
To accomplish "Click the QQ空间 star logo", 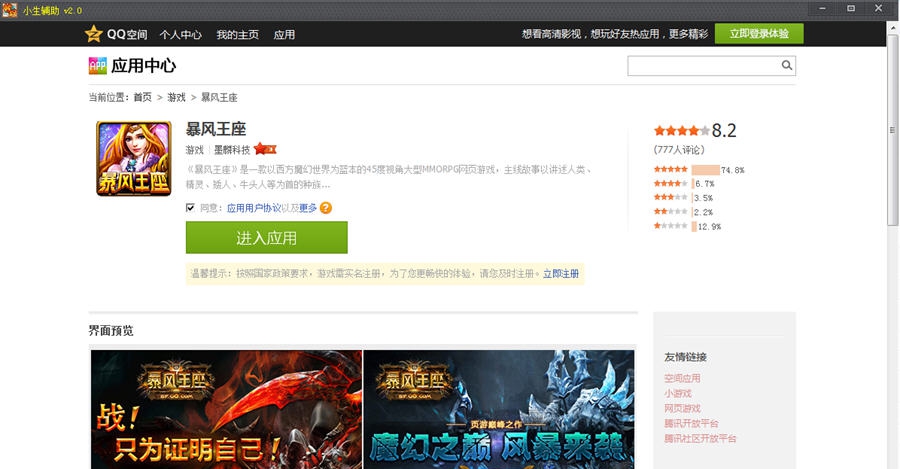I will pyautogui.click(x=94, y=34).
